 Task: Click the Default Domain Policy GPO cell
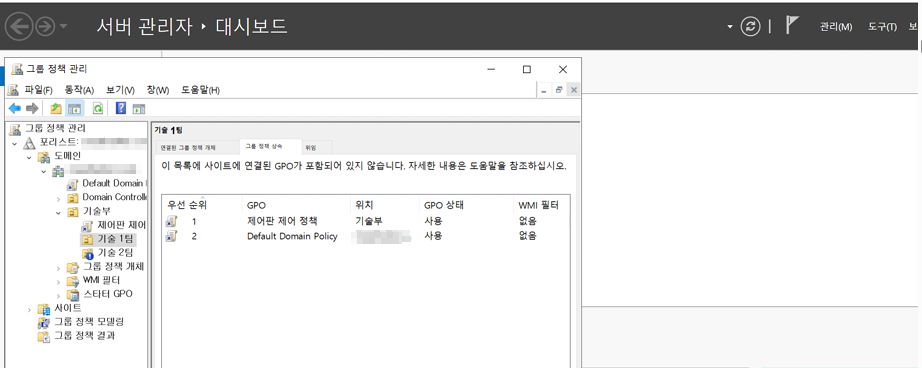292,236
